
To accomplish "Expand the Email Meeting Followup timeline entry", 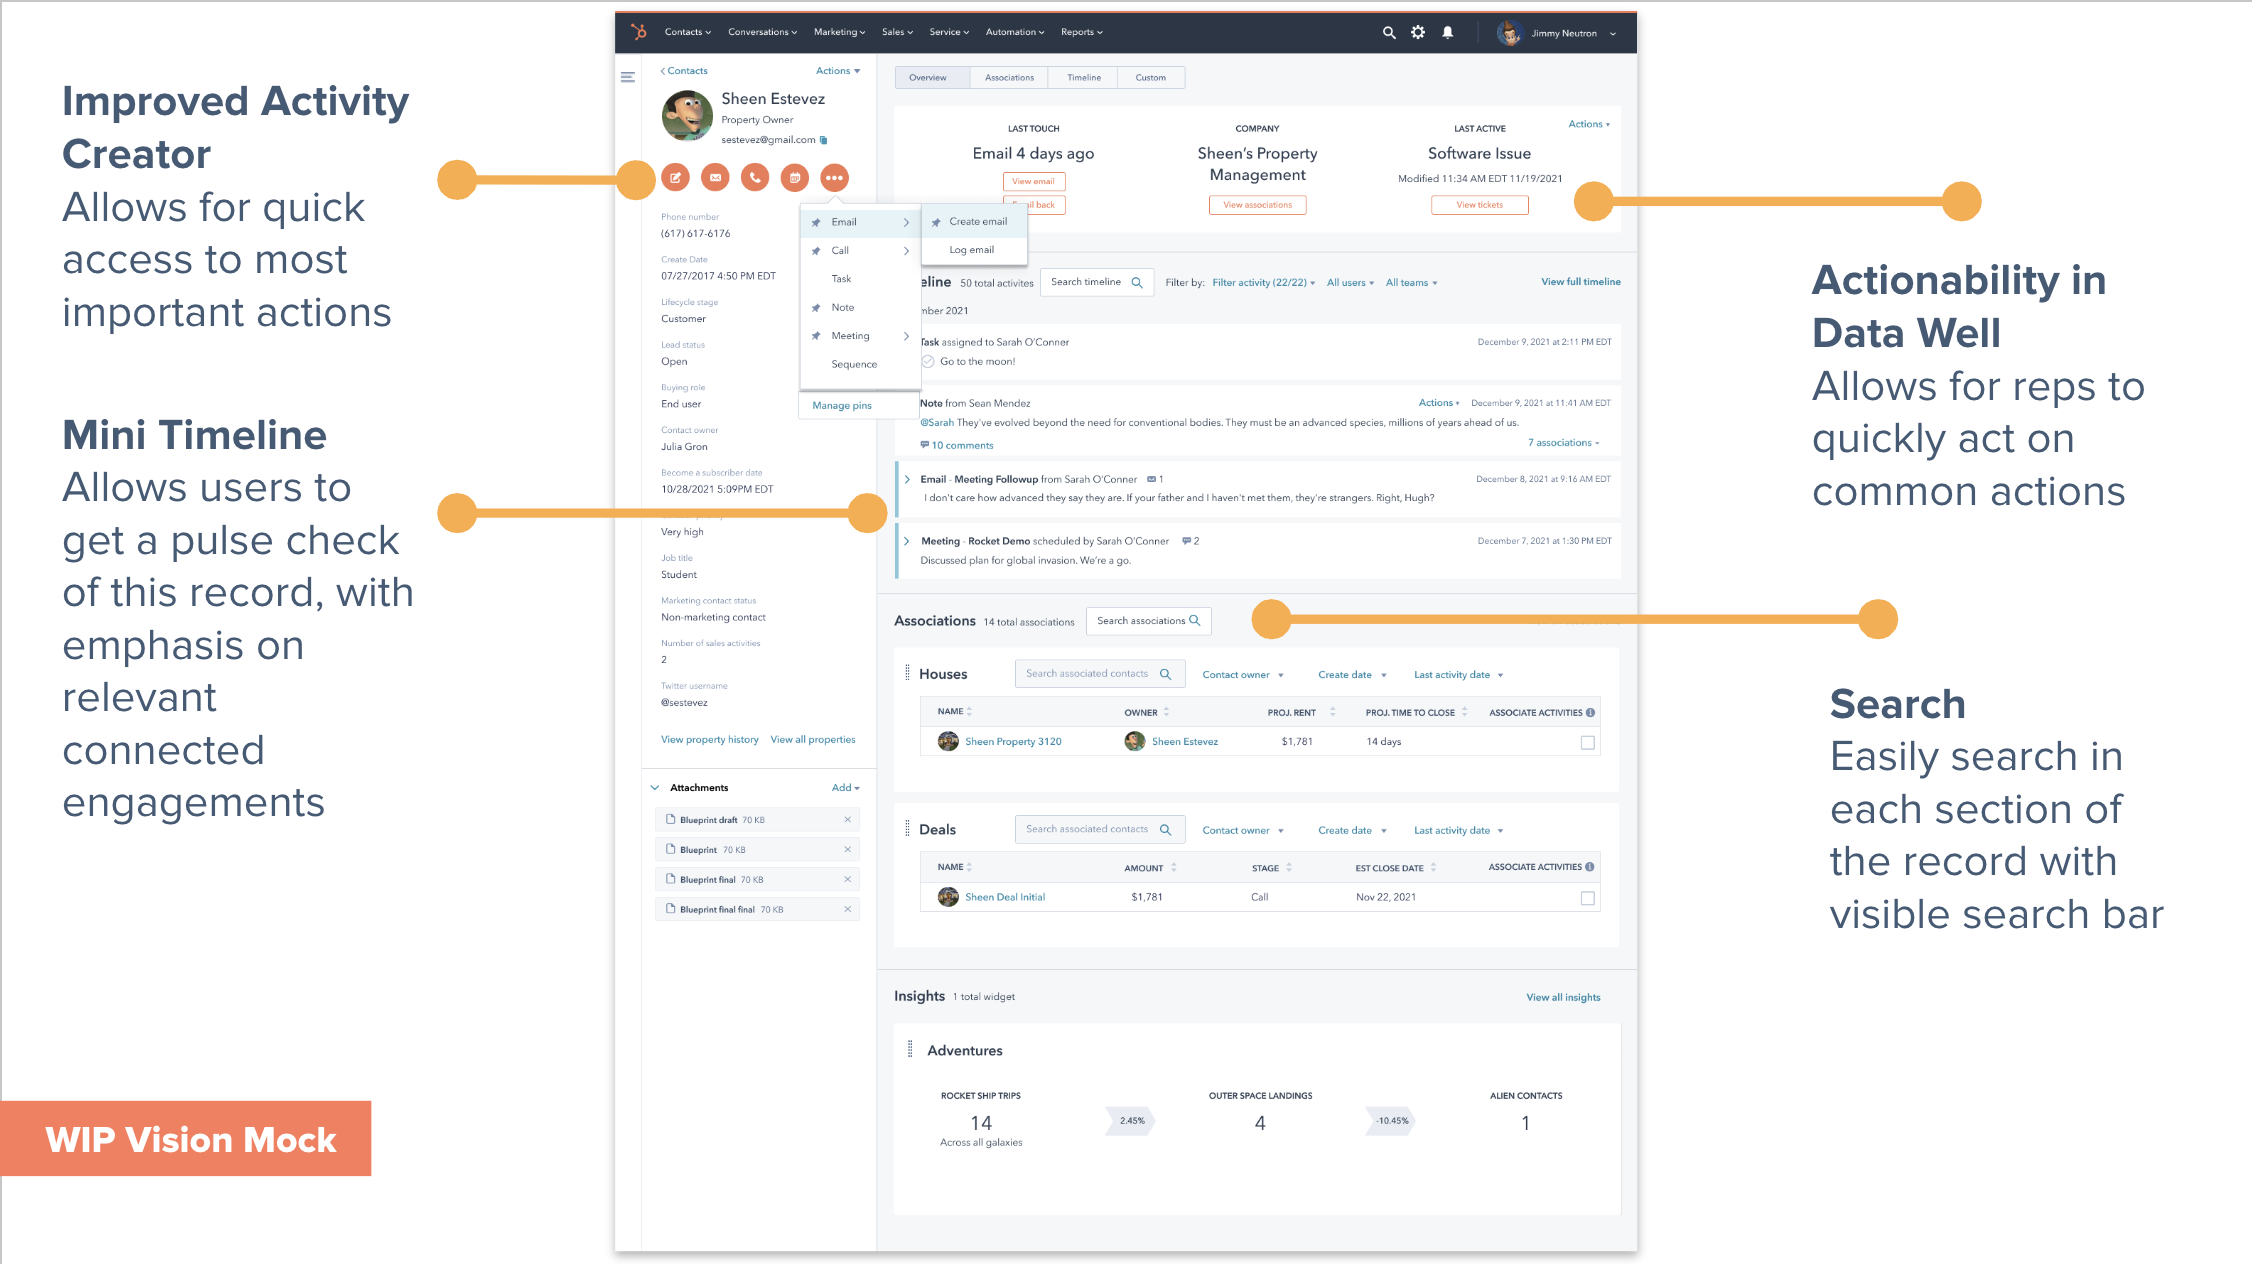I will point(908,479).
